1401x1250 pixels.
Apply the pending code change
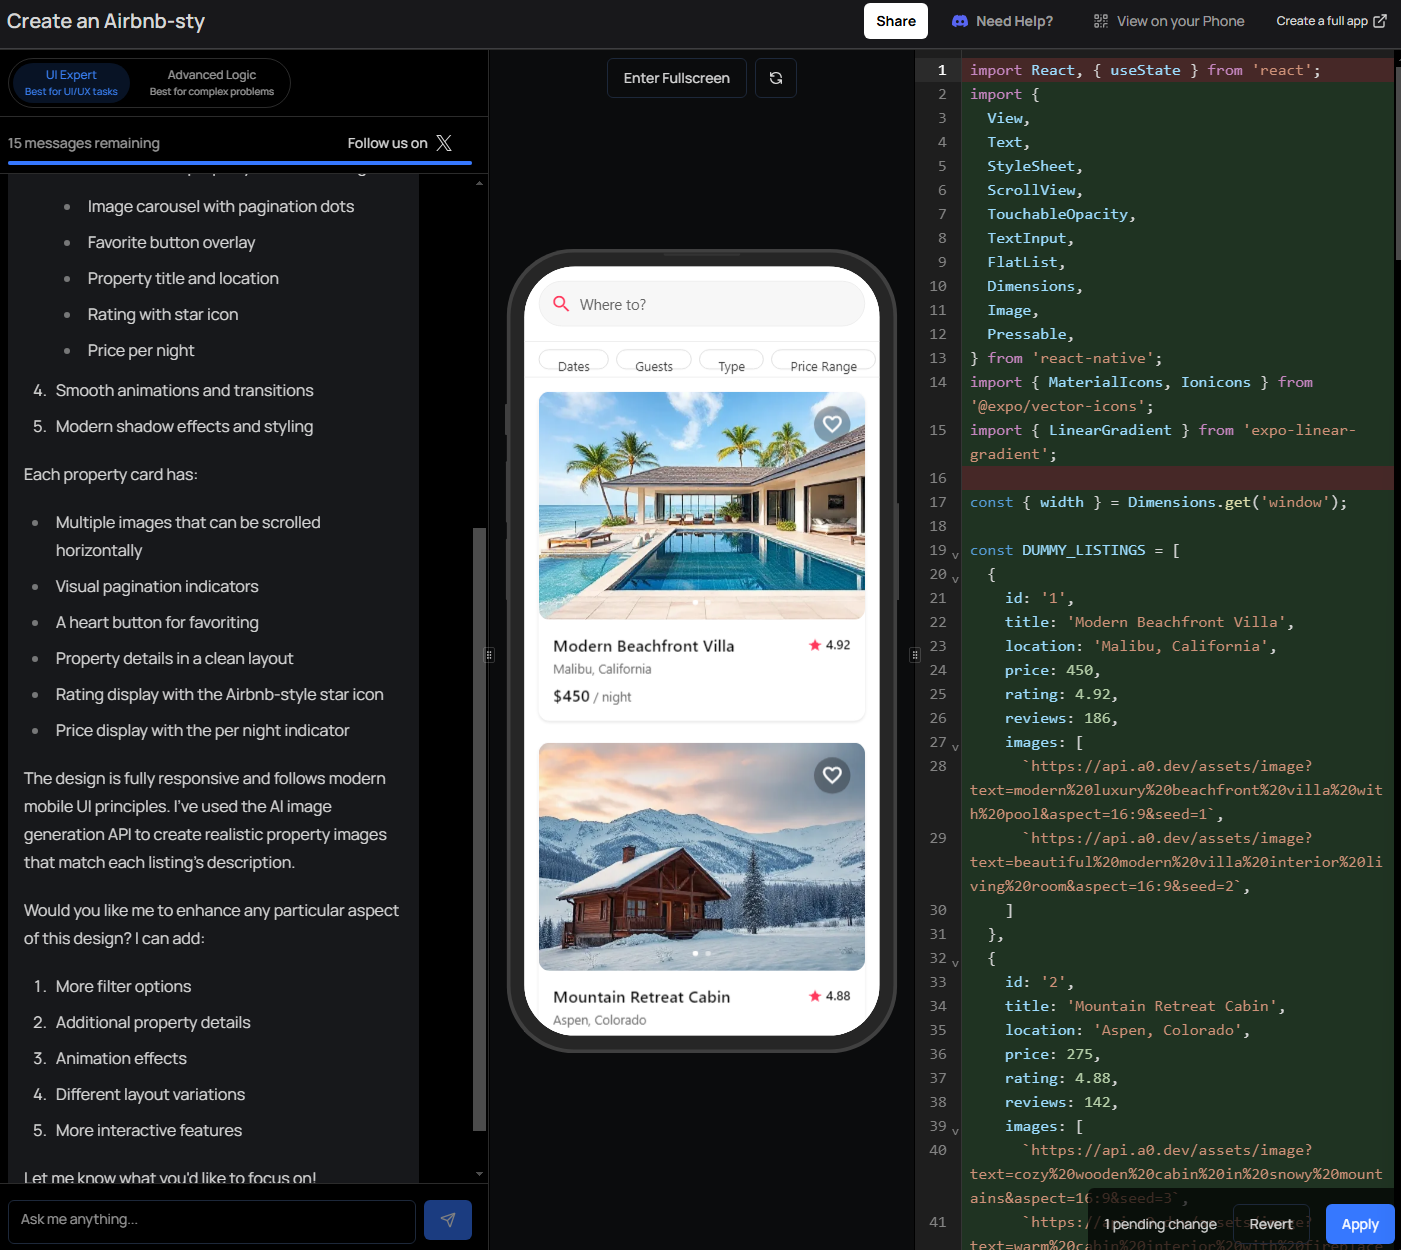click(1360, 1224)
